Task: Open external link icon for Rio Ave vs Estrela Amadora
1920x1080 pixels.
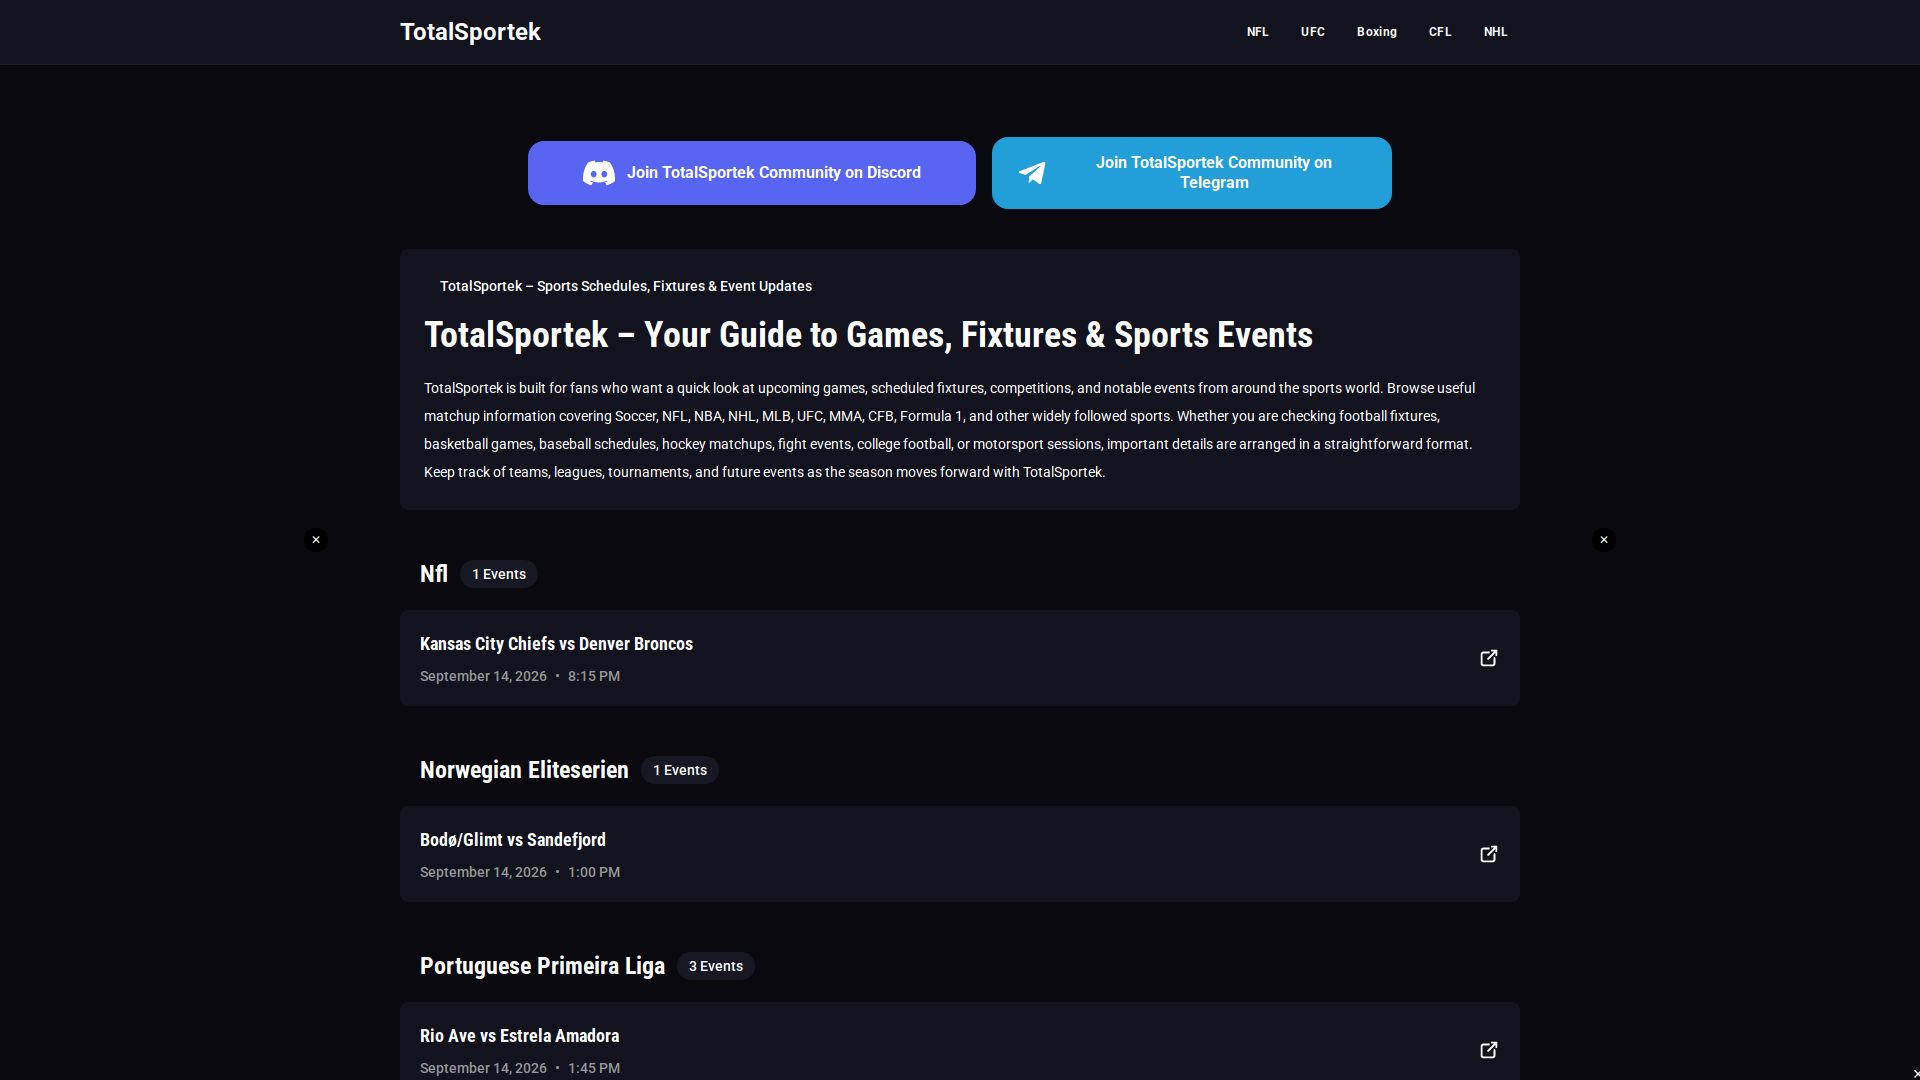Action: pyautogui.click(x=1489, y=1050)
